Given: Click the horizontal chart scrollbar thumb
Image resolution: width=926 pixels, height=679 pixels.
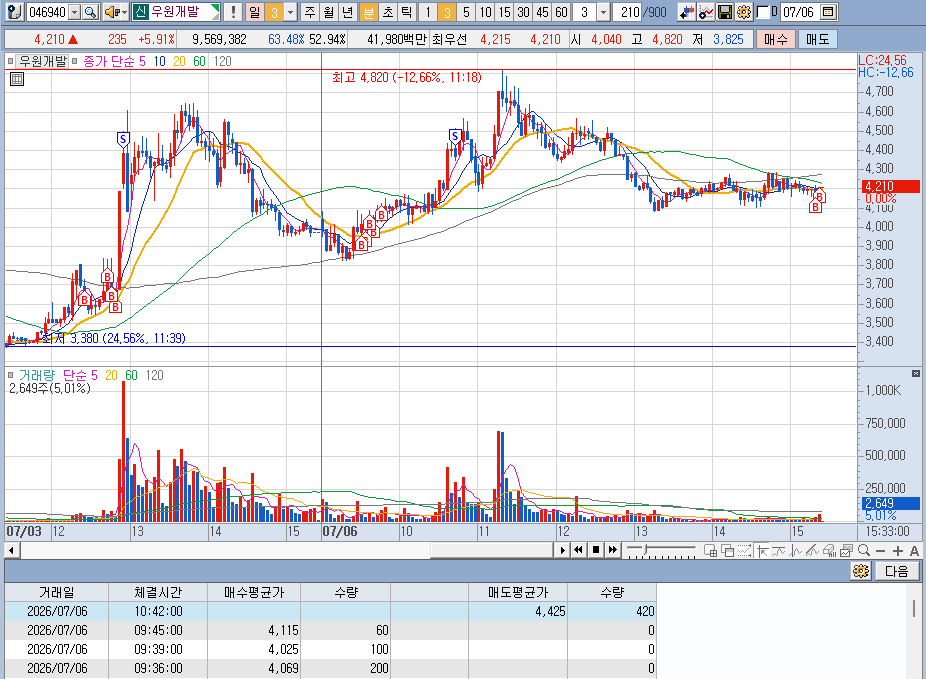Looking at the screenshot, I should point(492,550).
